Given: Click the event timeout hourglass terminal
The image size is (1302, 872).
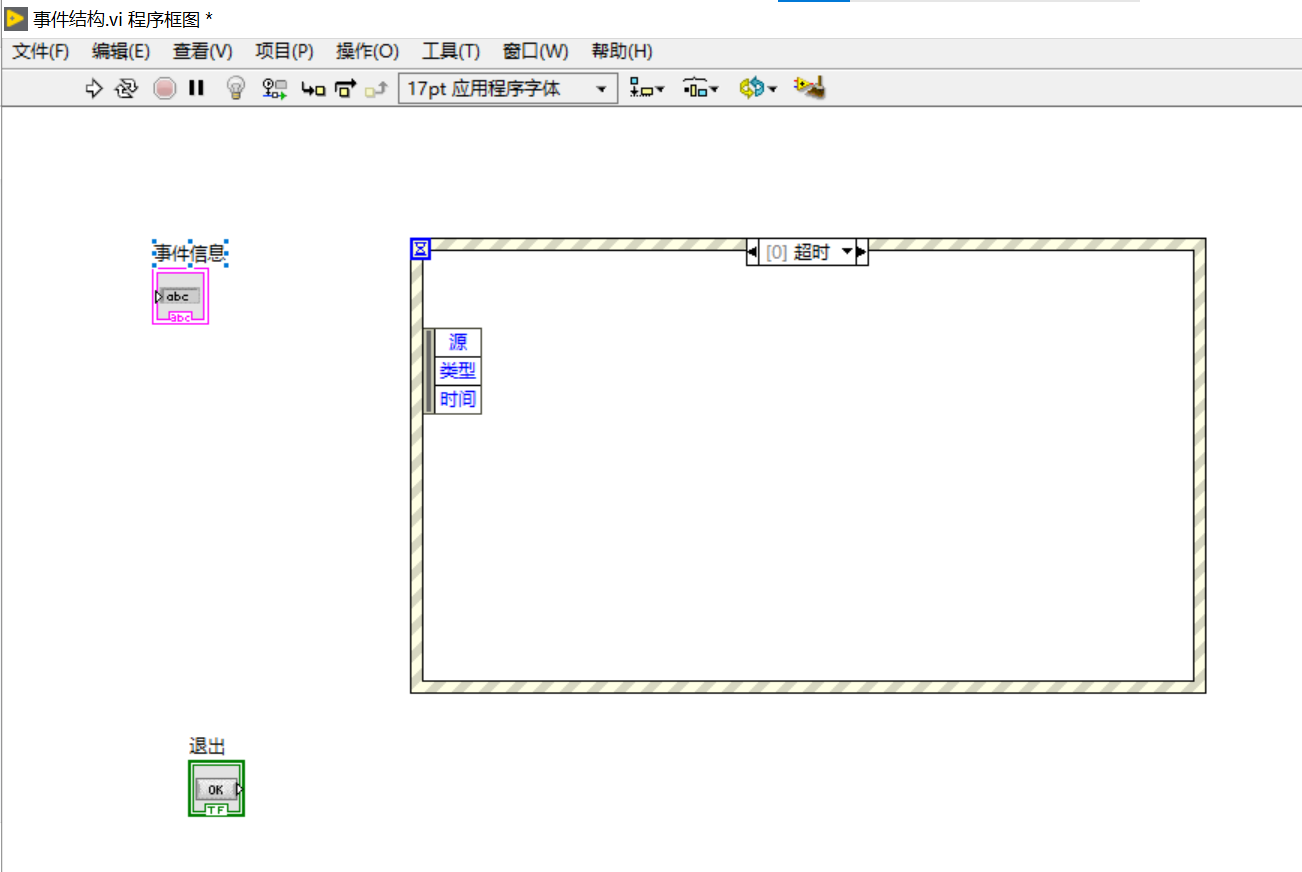Looking at the screenshot, I should [x=420, y=248].
